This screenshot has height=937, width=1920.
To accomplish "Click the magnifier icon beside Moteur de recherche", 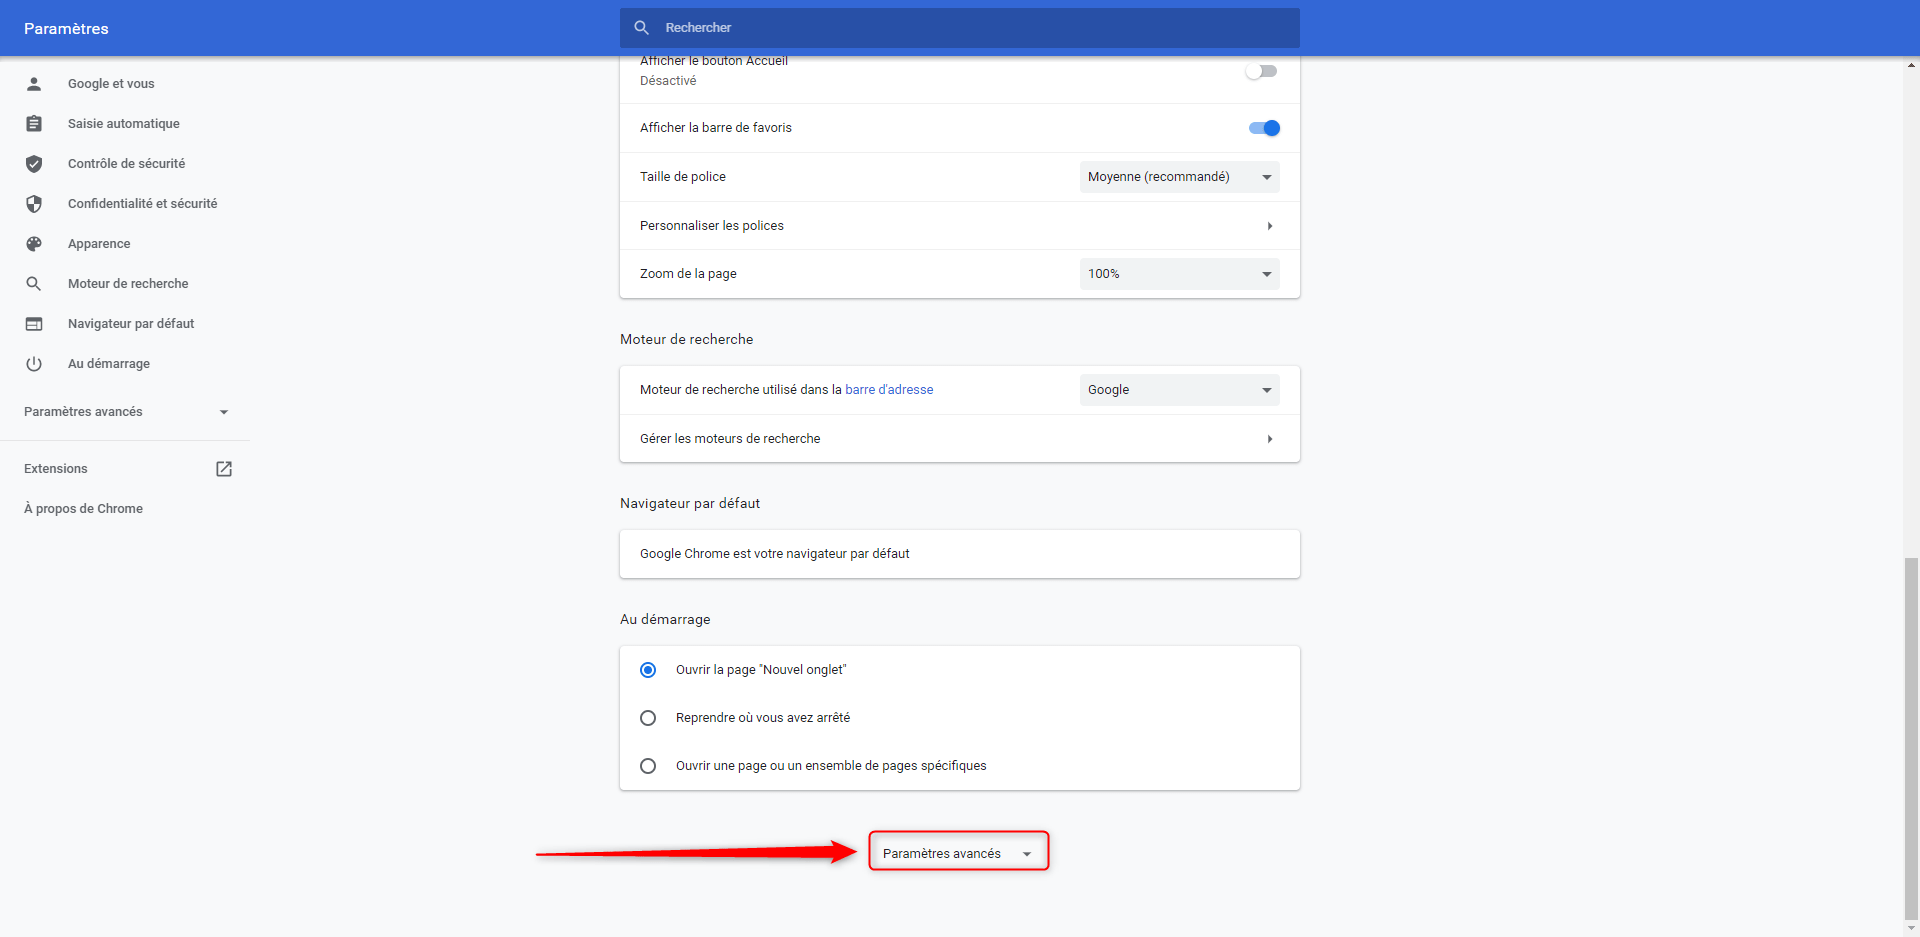I will (x=34, y=284).
